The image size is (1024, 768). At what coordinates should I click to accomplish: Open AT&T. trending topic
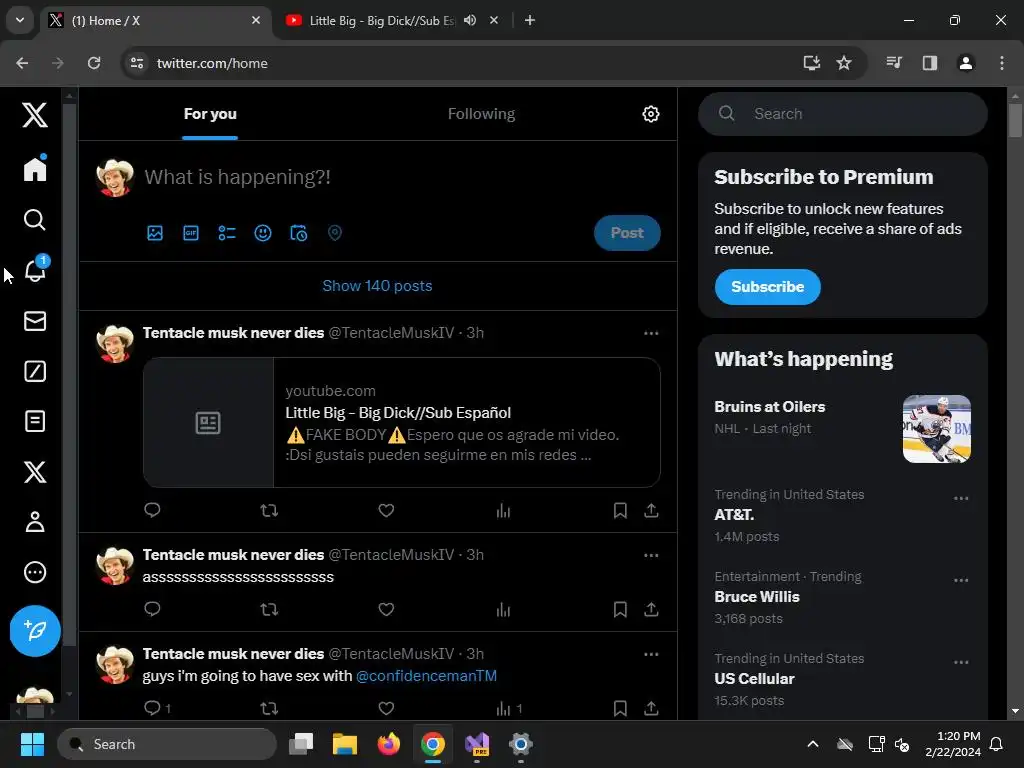coord(734,515)
